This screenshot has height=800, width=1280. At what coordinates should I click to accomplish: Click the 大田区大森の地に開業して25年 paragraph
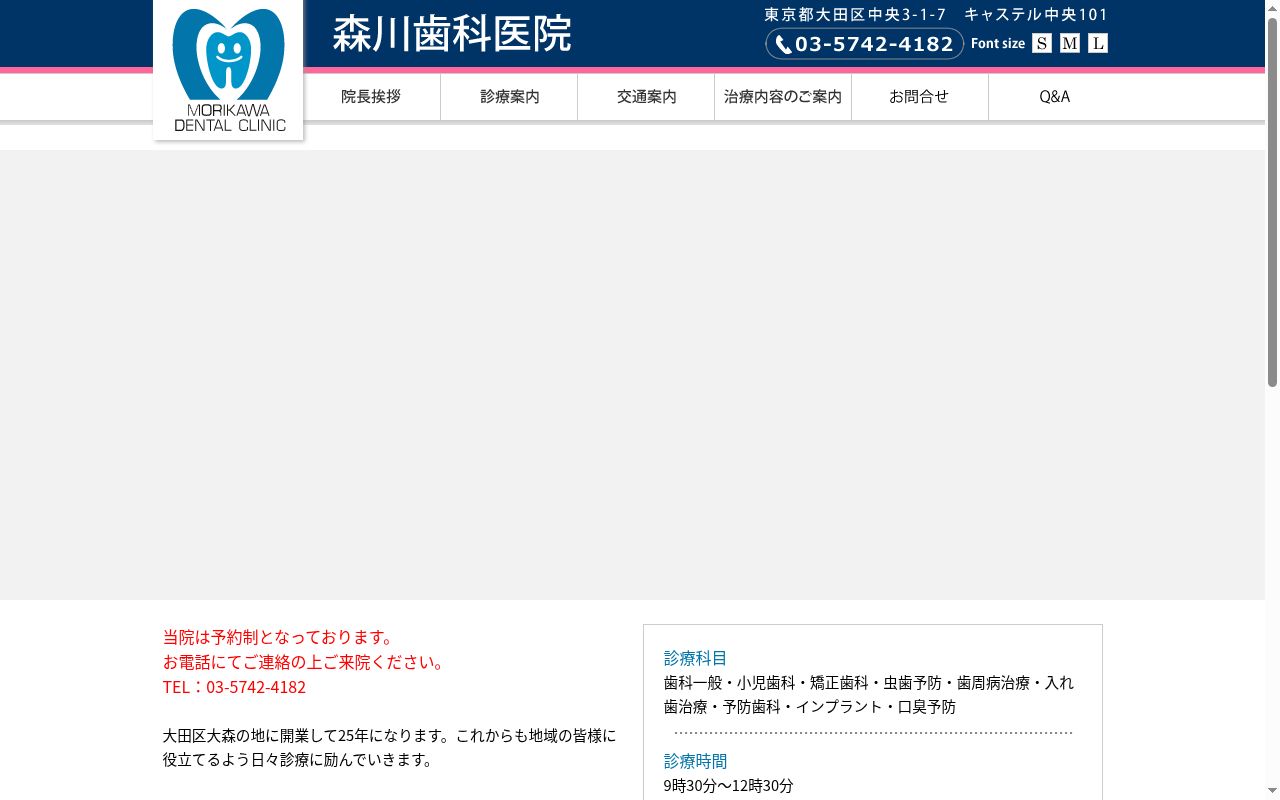[x=389, y=747]
